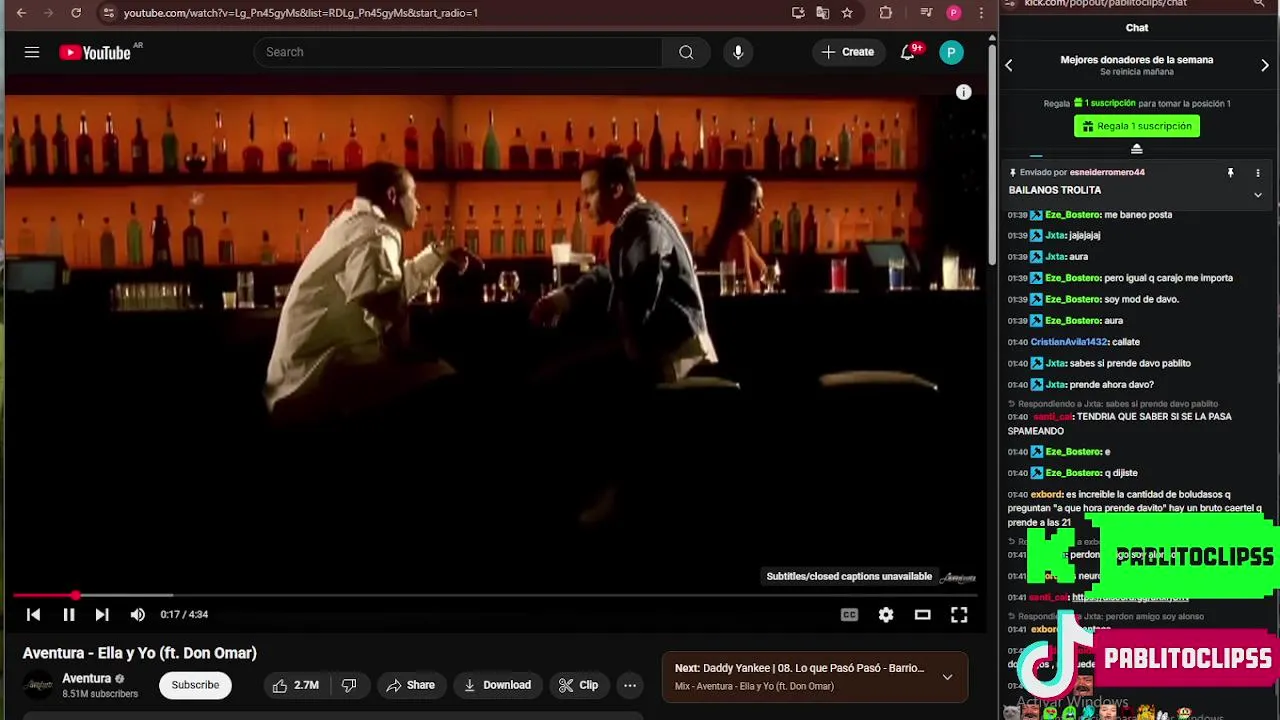Image resolution: width=1280 pixels, height=720 pixels.
Task: Show previous donor panel in chat
Action: coord(1009,65)
